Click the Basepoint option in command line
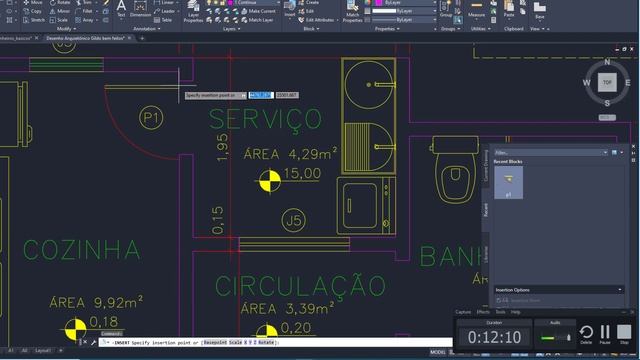640x360 pixels. coord(215,342)
